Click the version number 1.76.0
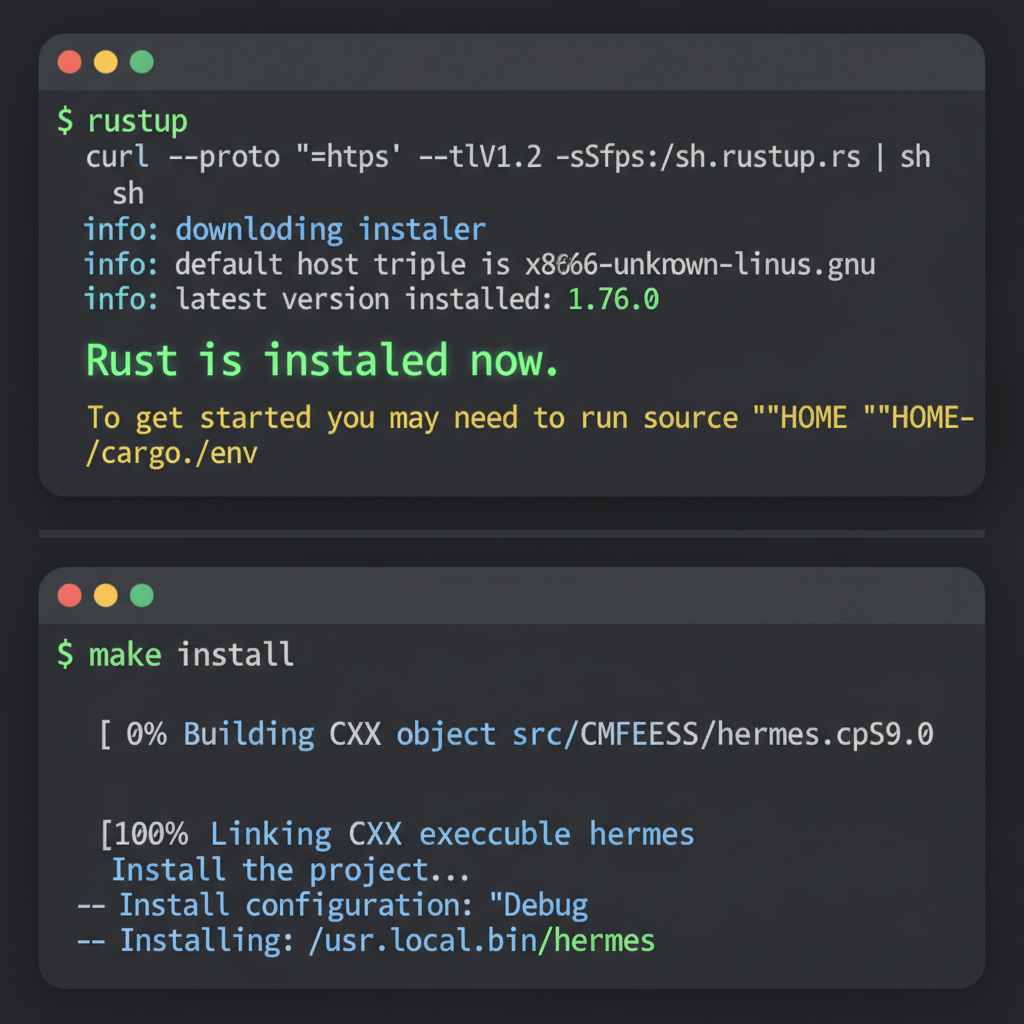 click(x=613, y=299)
